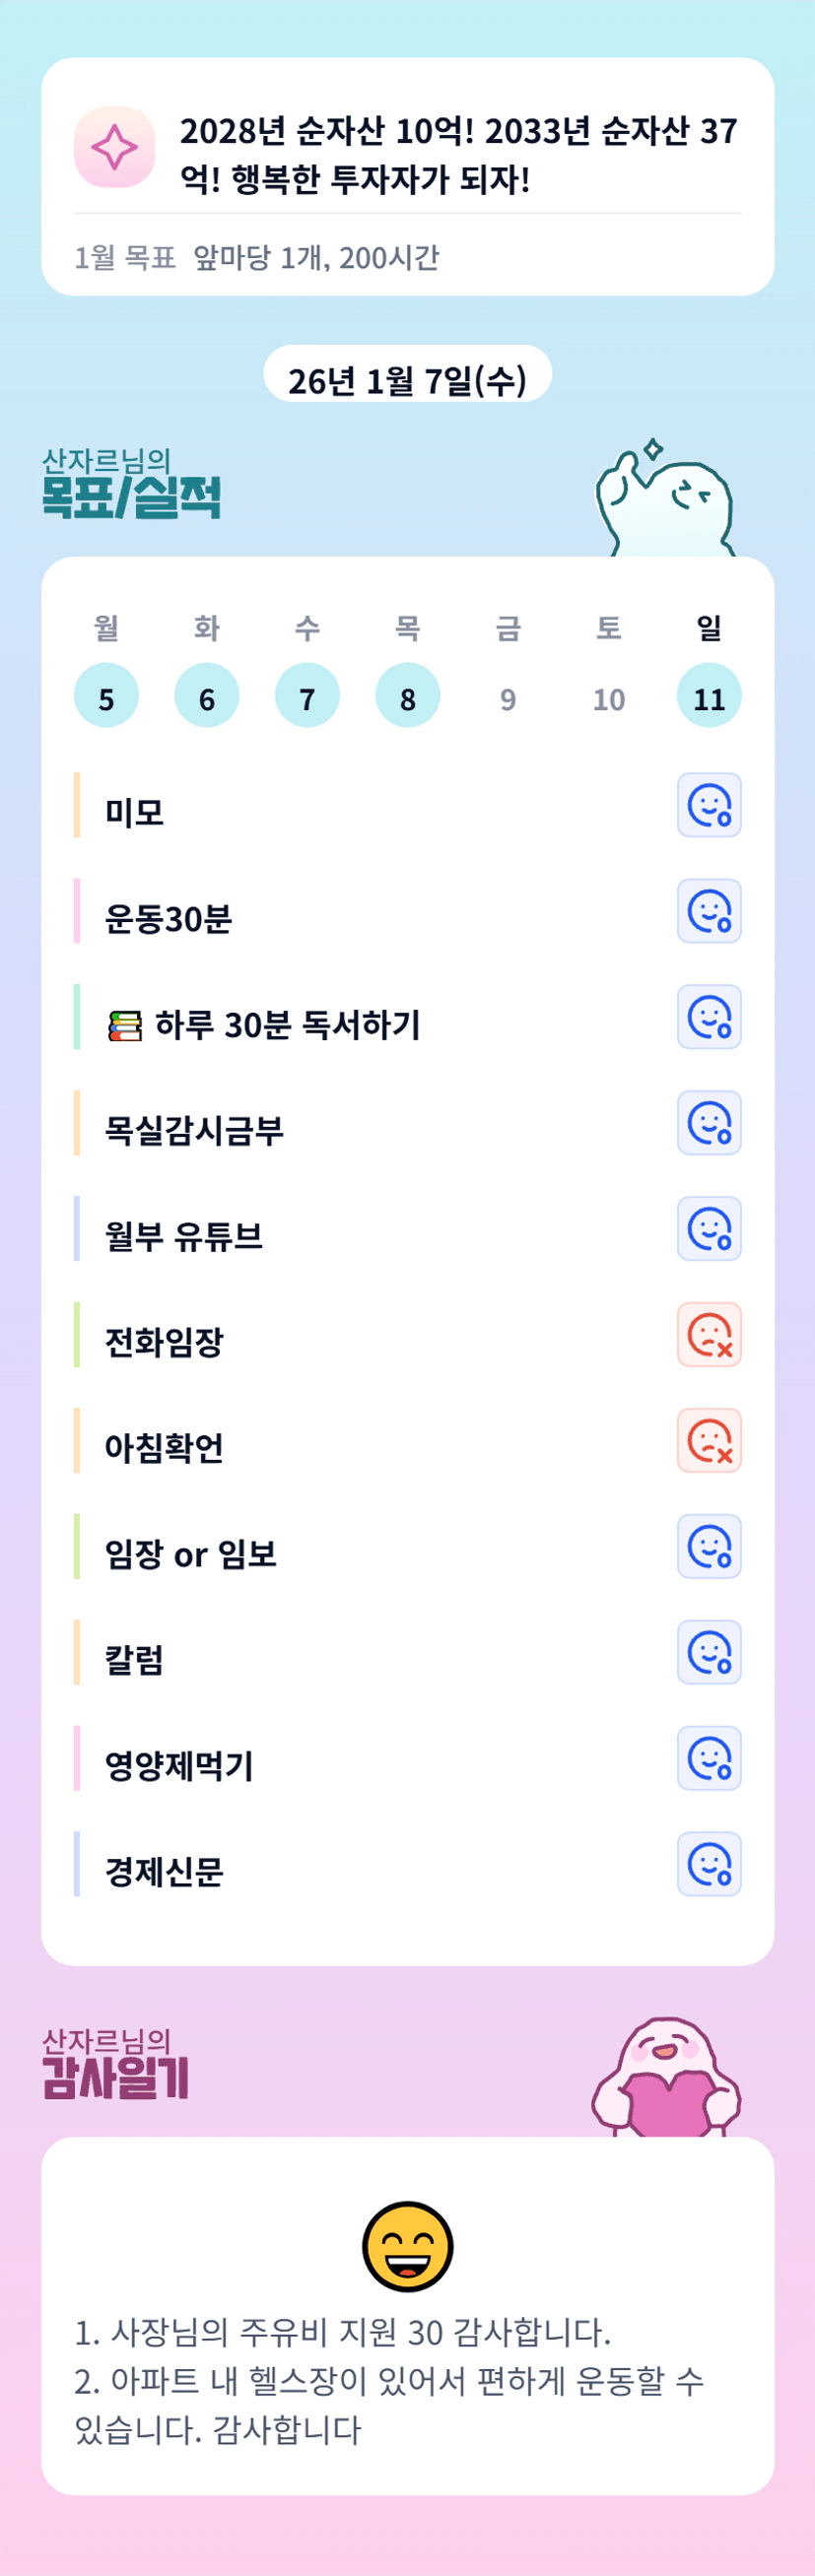
Task: Open the 26년 1월 7일(수) date selector
Action: [x=407, y=379]
